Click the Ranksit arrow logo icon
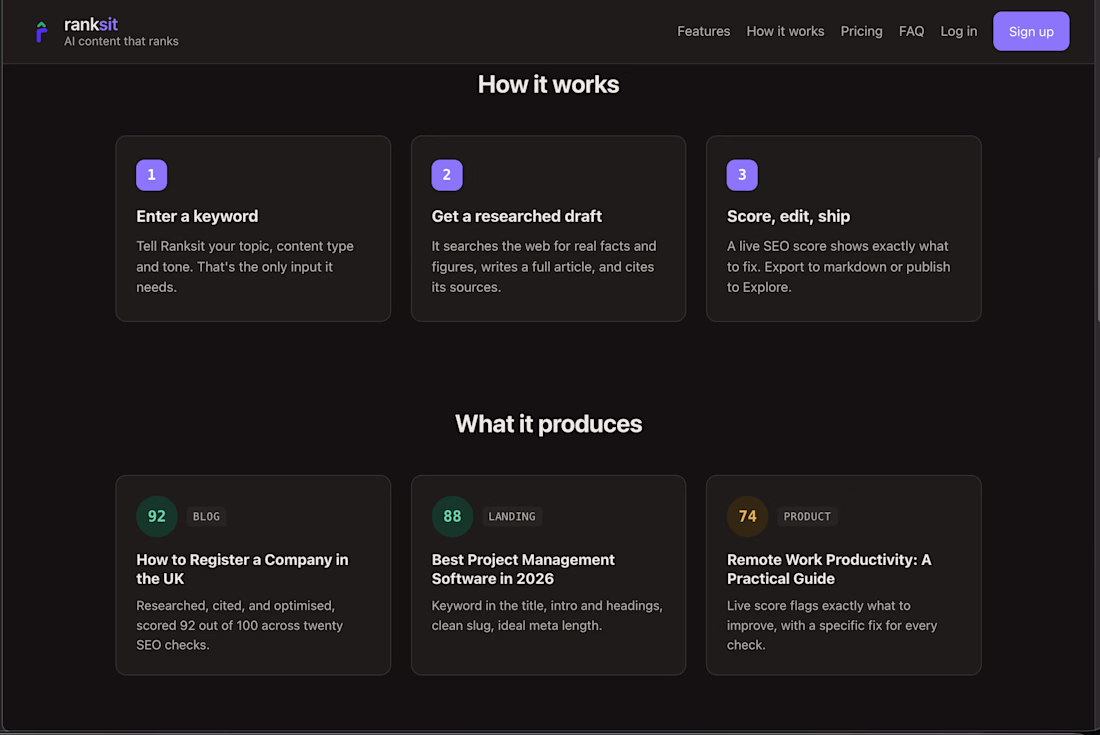The image size is (1100, 735). point(41,32)
